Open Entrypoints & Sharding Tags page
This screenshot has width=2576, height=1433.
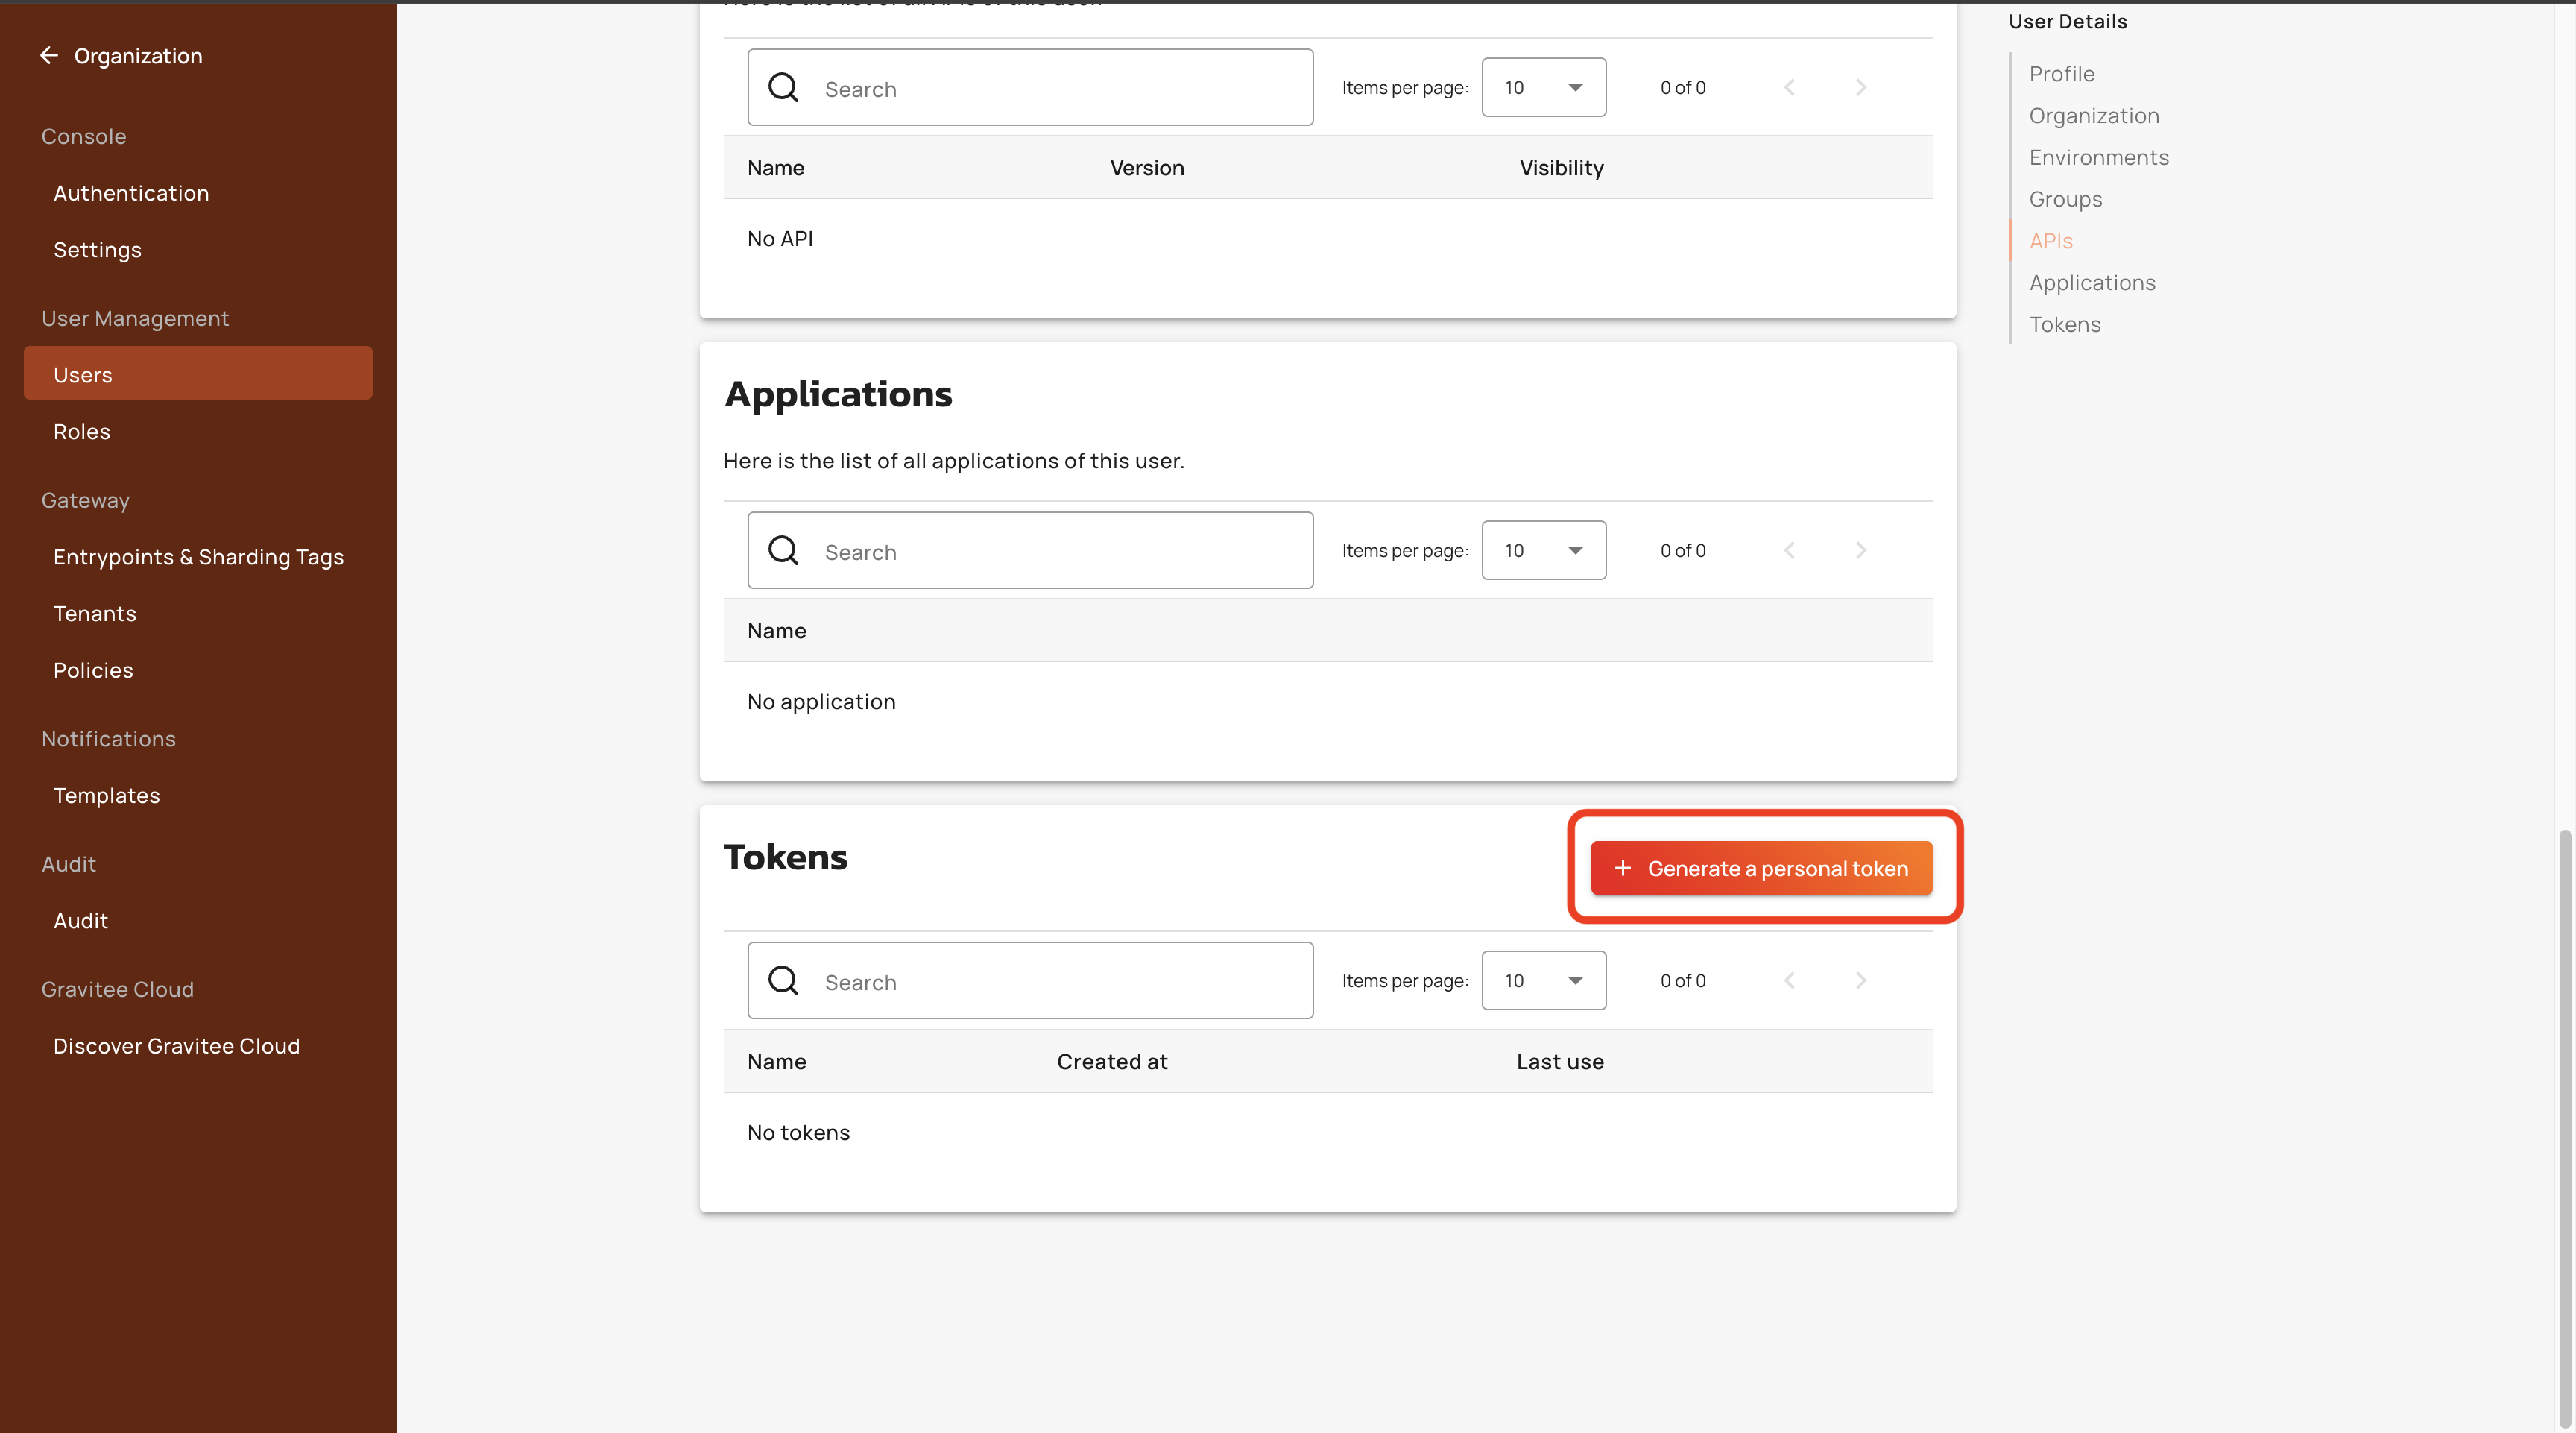pos(198,557)
